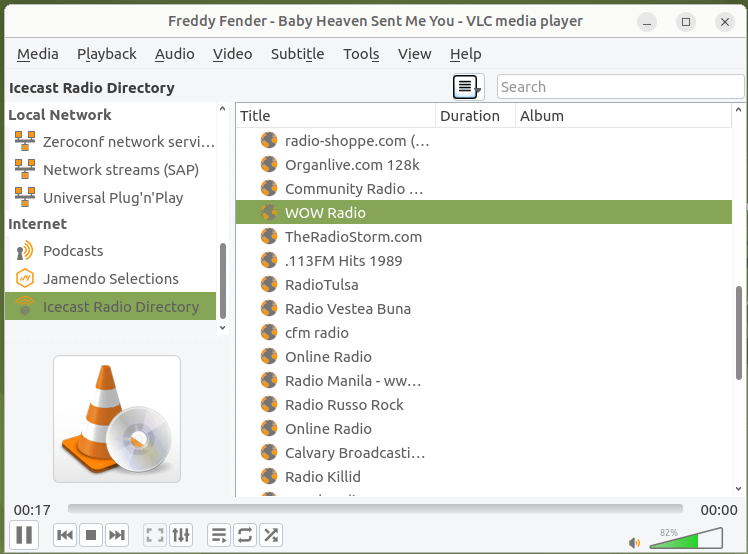The height and width of the screenshot is (554, 748).
Task: Select TheRadioStorm.com station
Action: click(x=484, y=237)
